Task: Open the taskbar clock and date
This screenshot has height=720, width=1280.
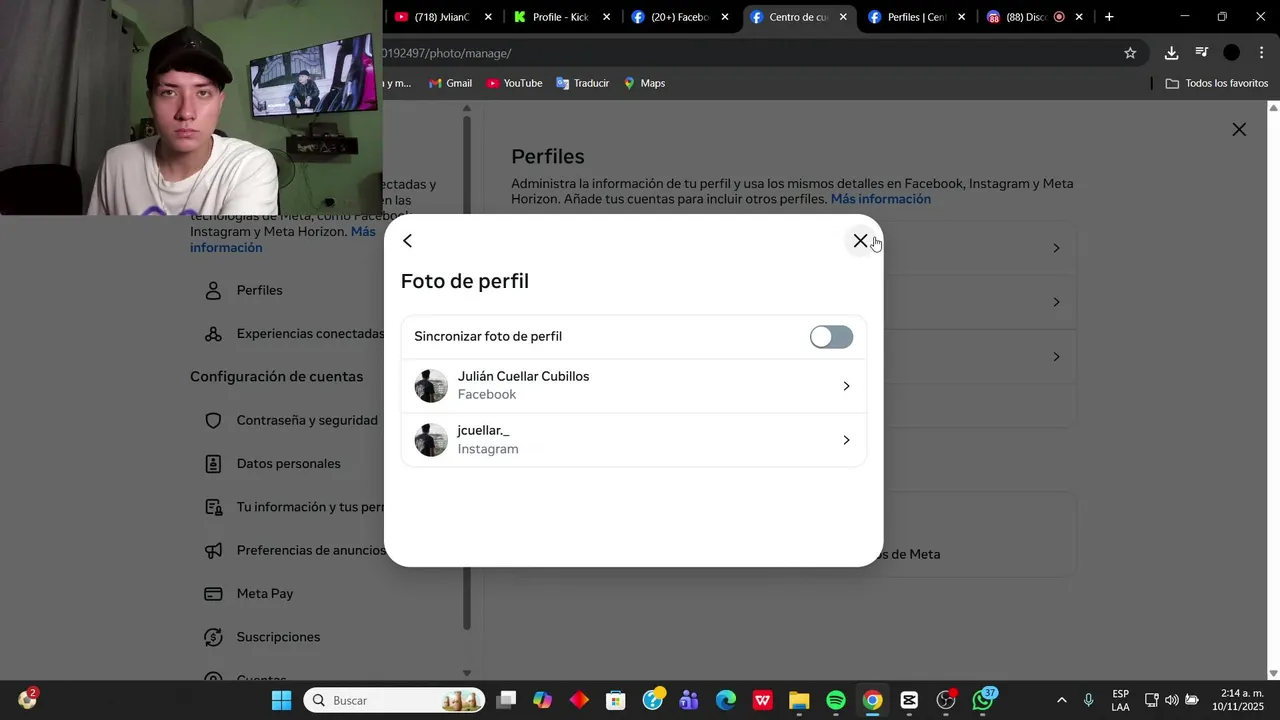Action: pyautogui.click(x=1237, y=700)
